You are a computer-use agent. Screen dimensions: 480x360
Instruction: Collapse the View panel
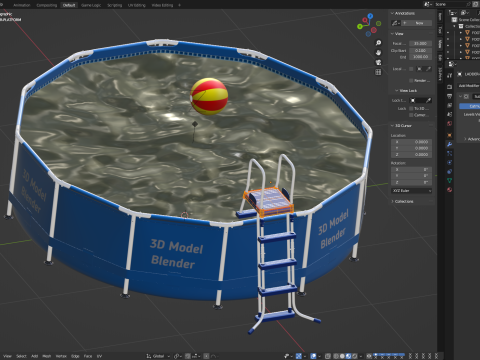click(392, 34)
